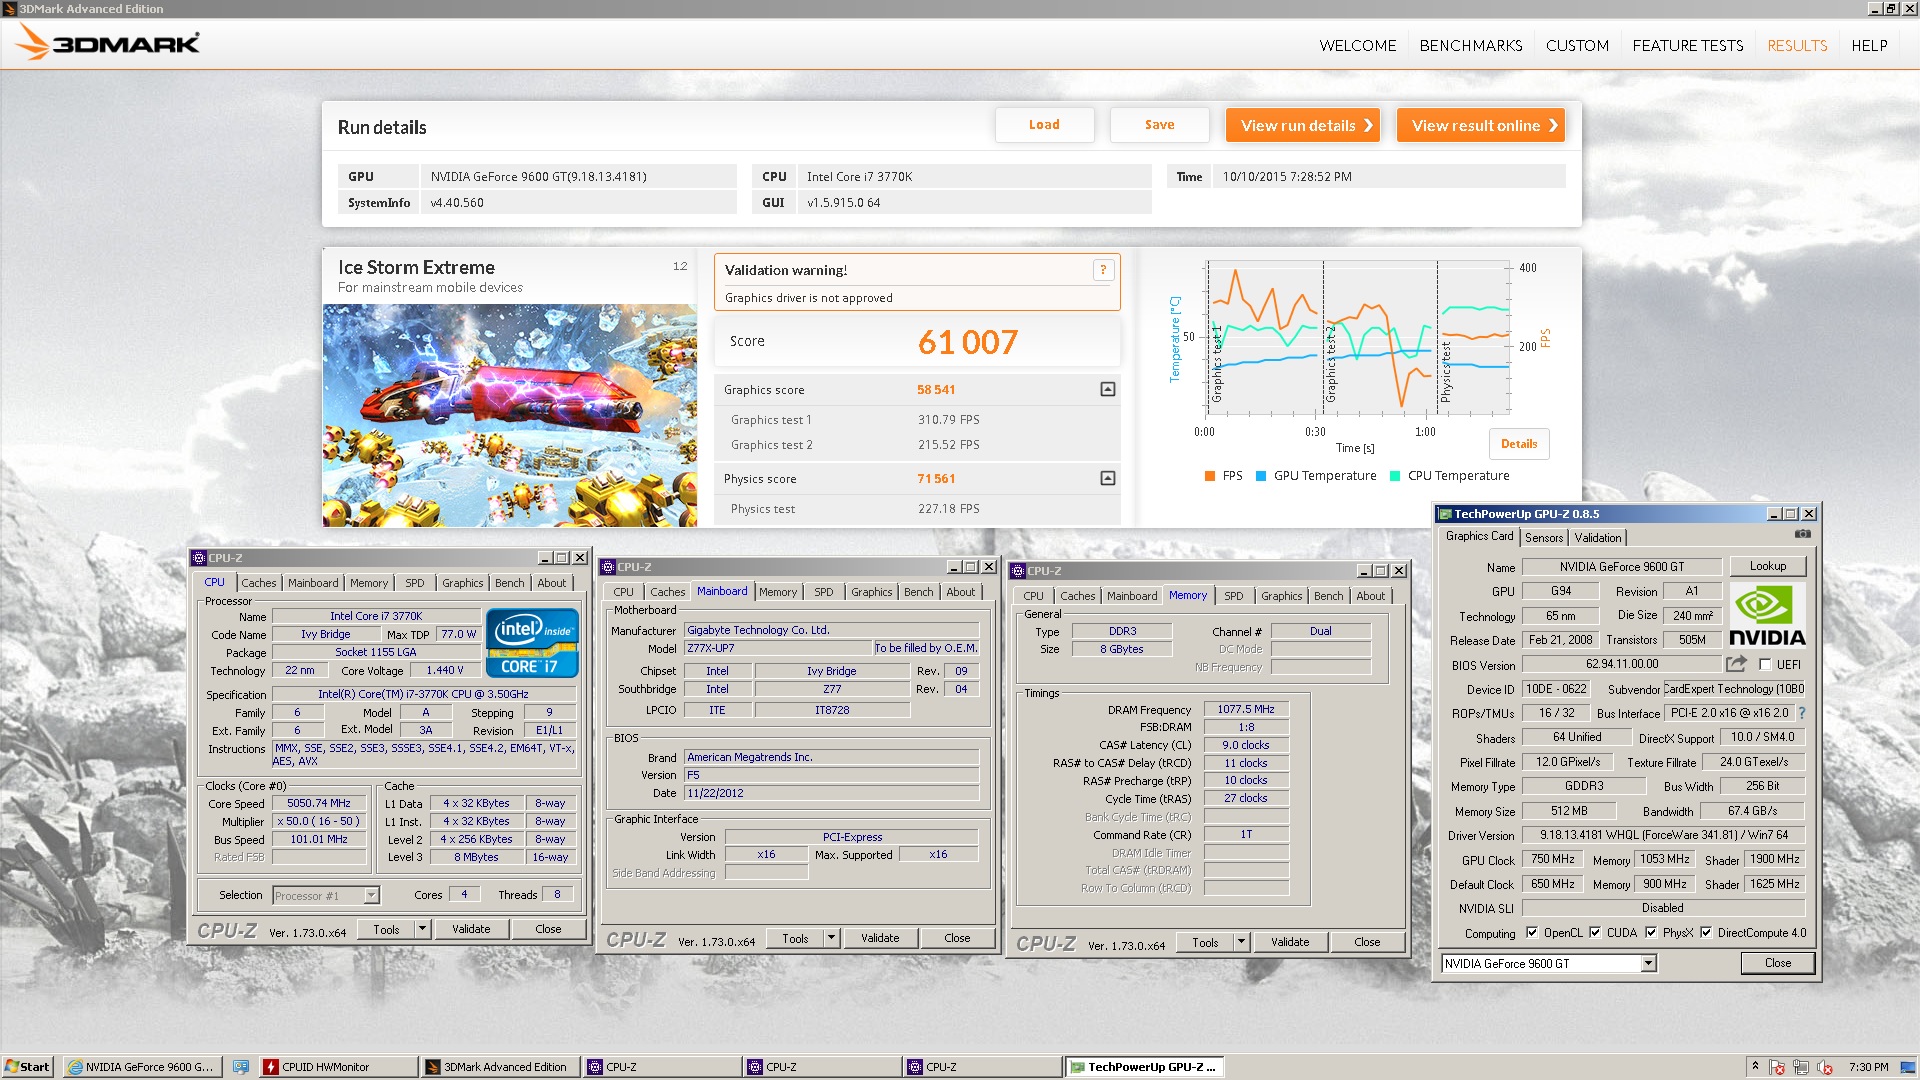1920x1080 pixels.
Task: Click the Intel Core i7 badge in CPU-Z
Action: pos(532,643)
